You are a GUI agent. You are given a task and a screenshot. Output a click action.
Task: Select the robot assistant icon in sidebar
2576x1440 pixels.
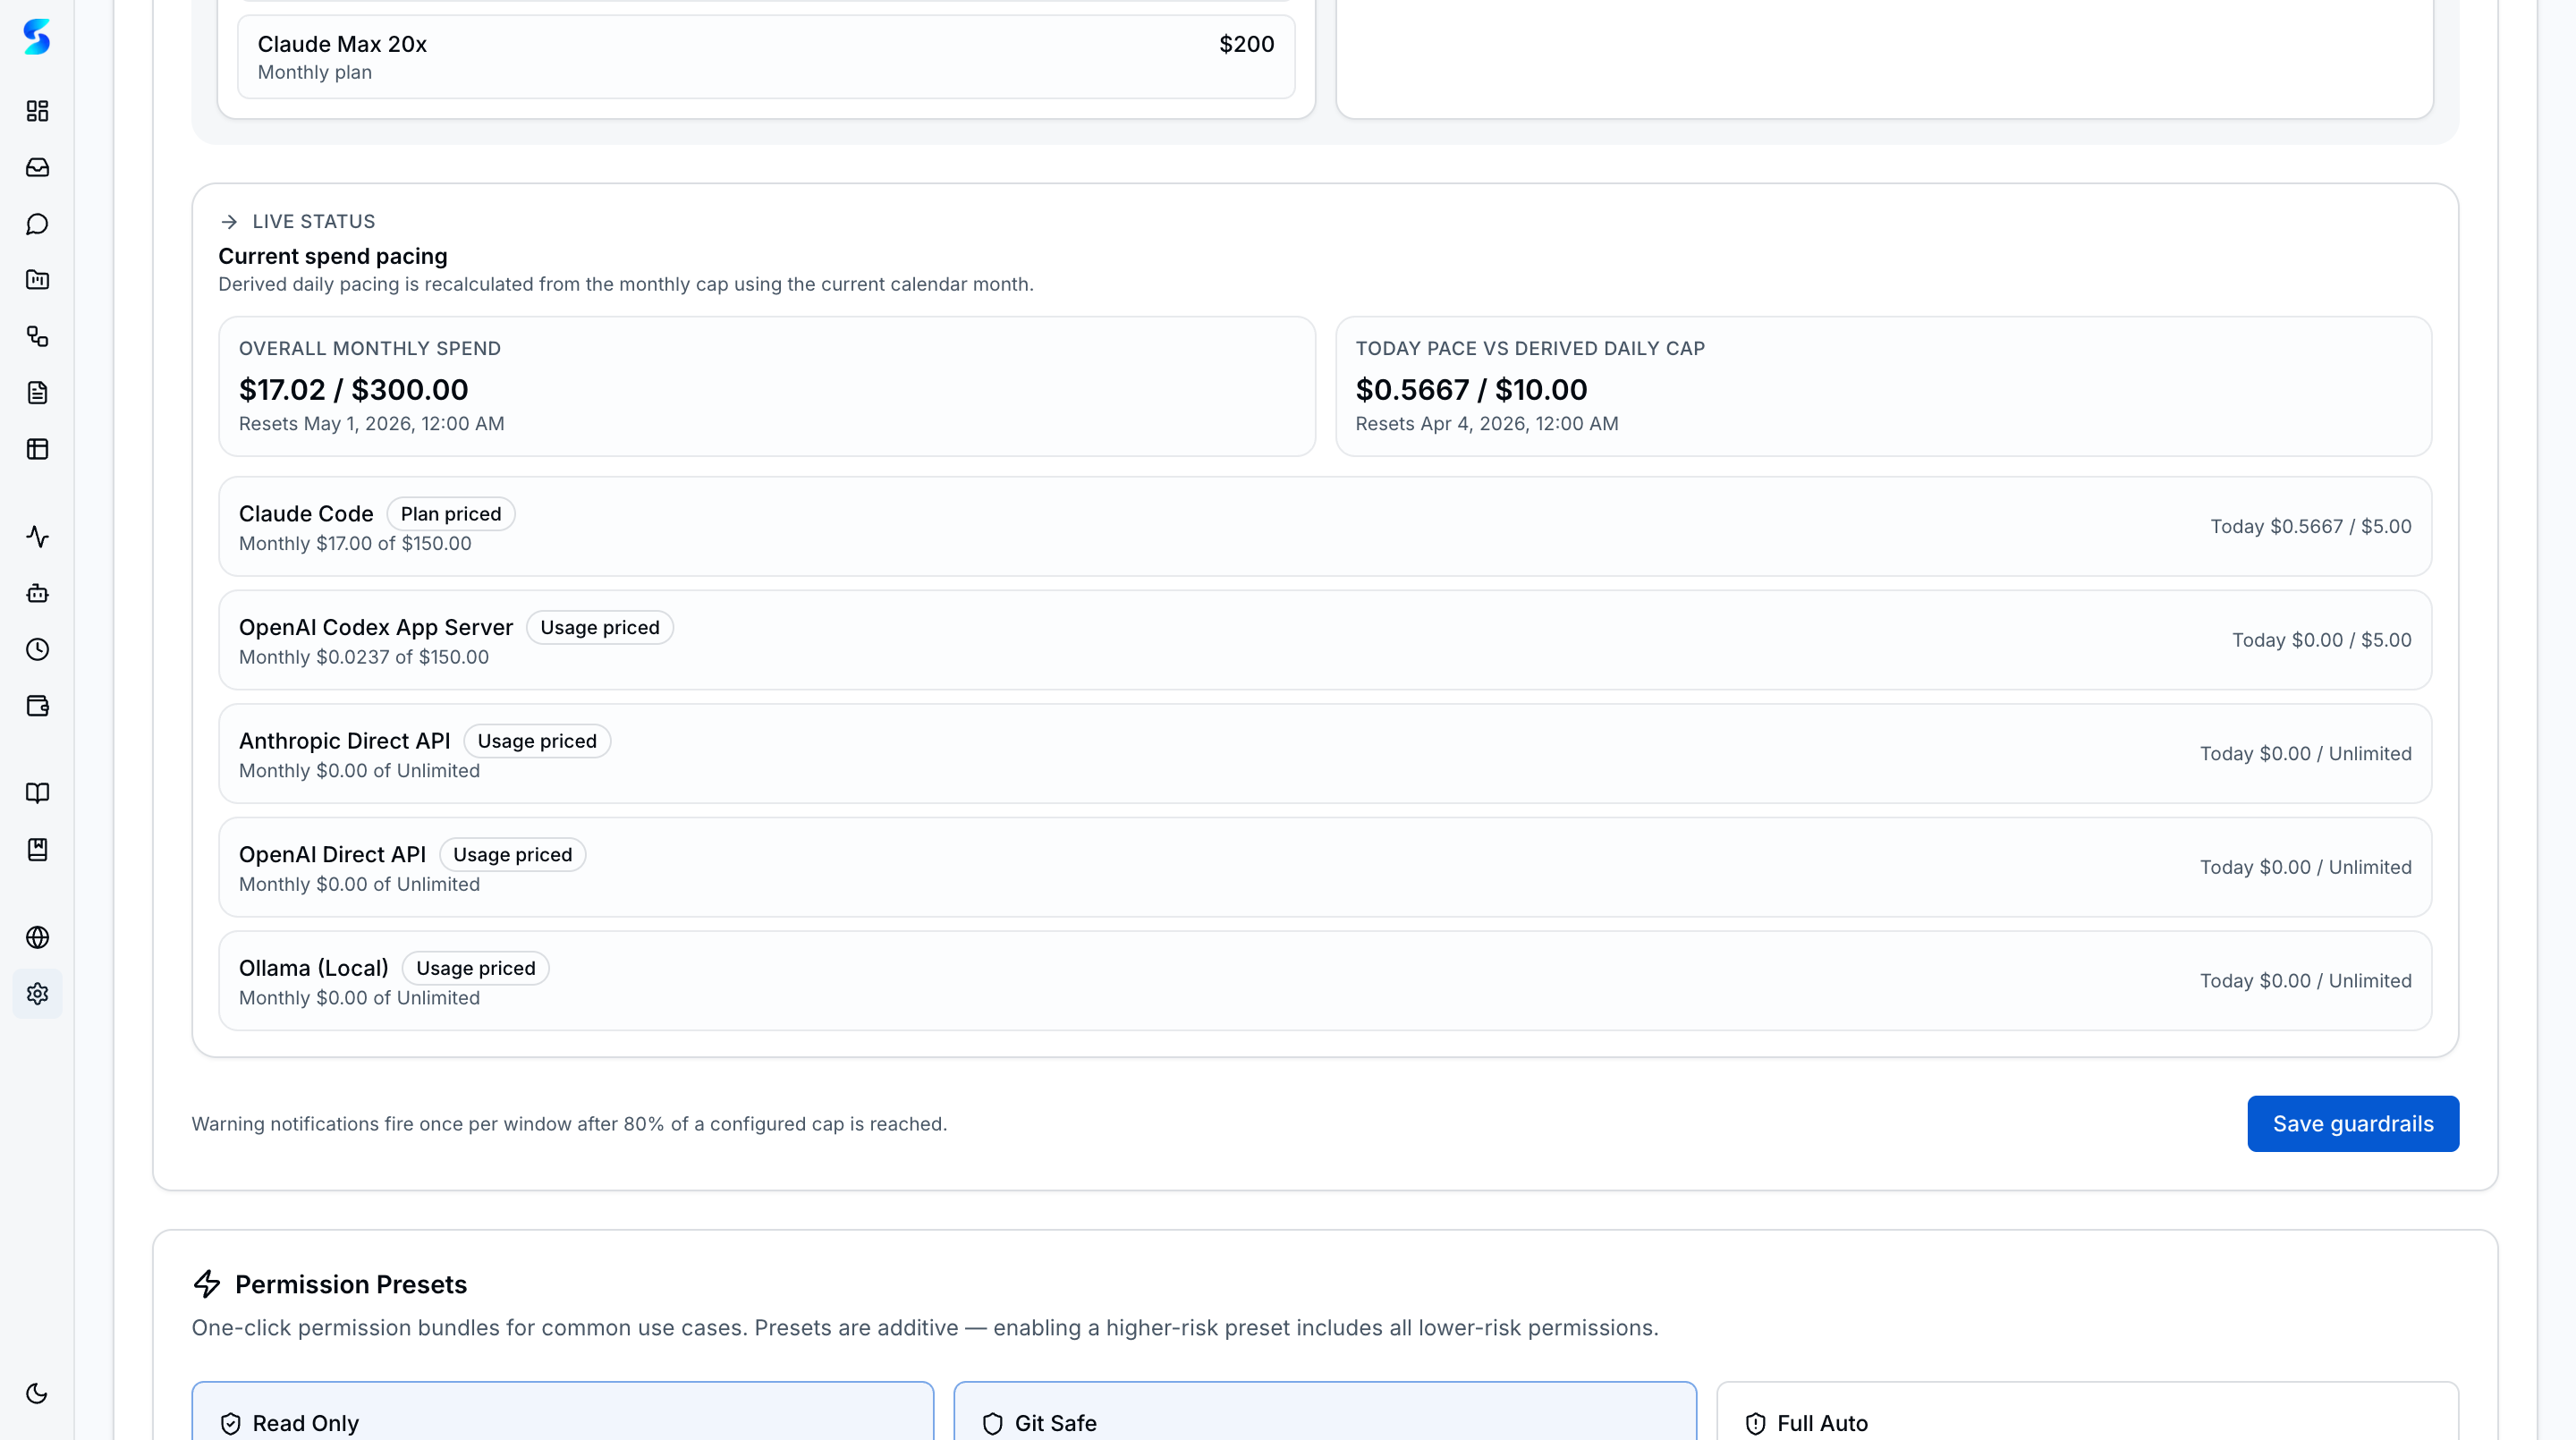37,593
